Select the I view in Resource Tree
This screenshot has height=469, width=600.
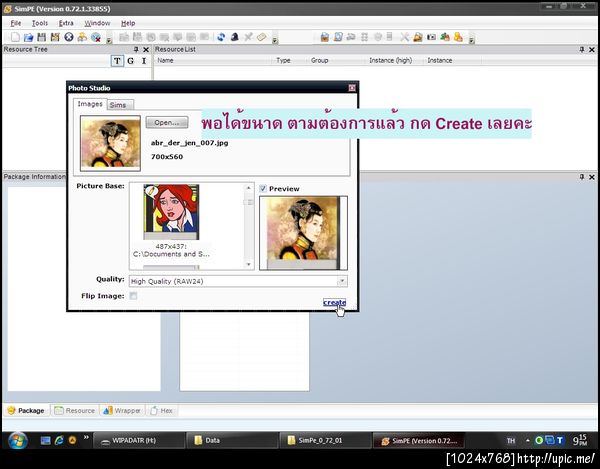coord(144,61)
